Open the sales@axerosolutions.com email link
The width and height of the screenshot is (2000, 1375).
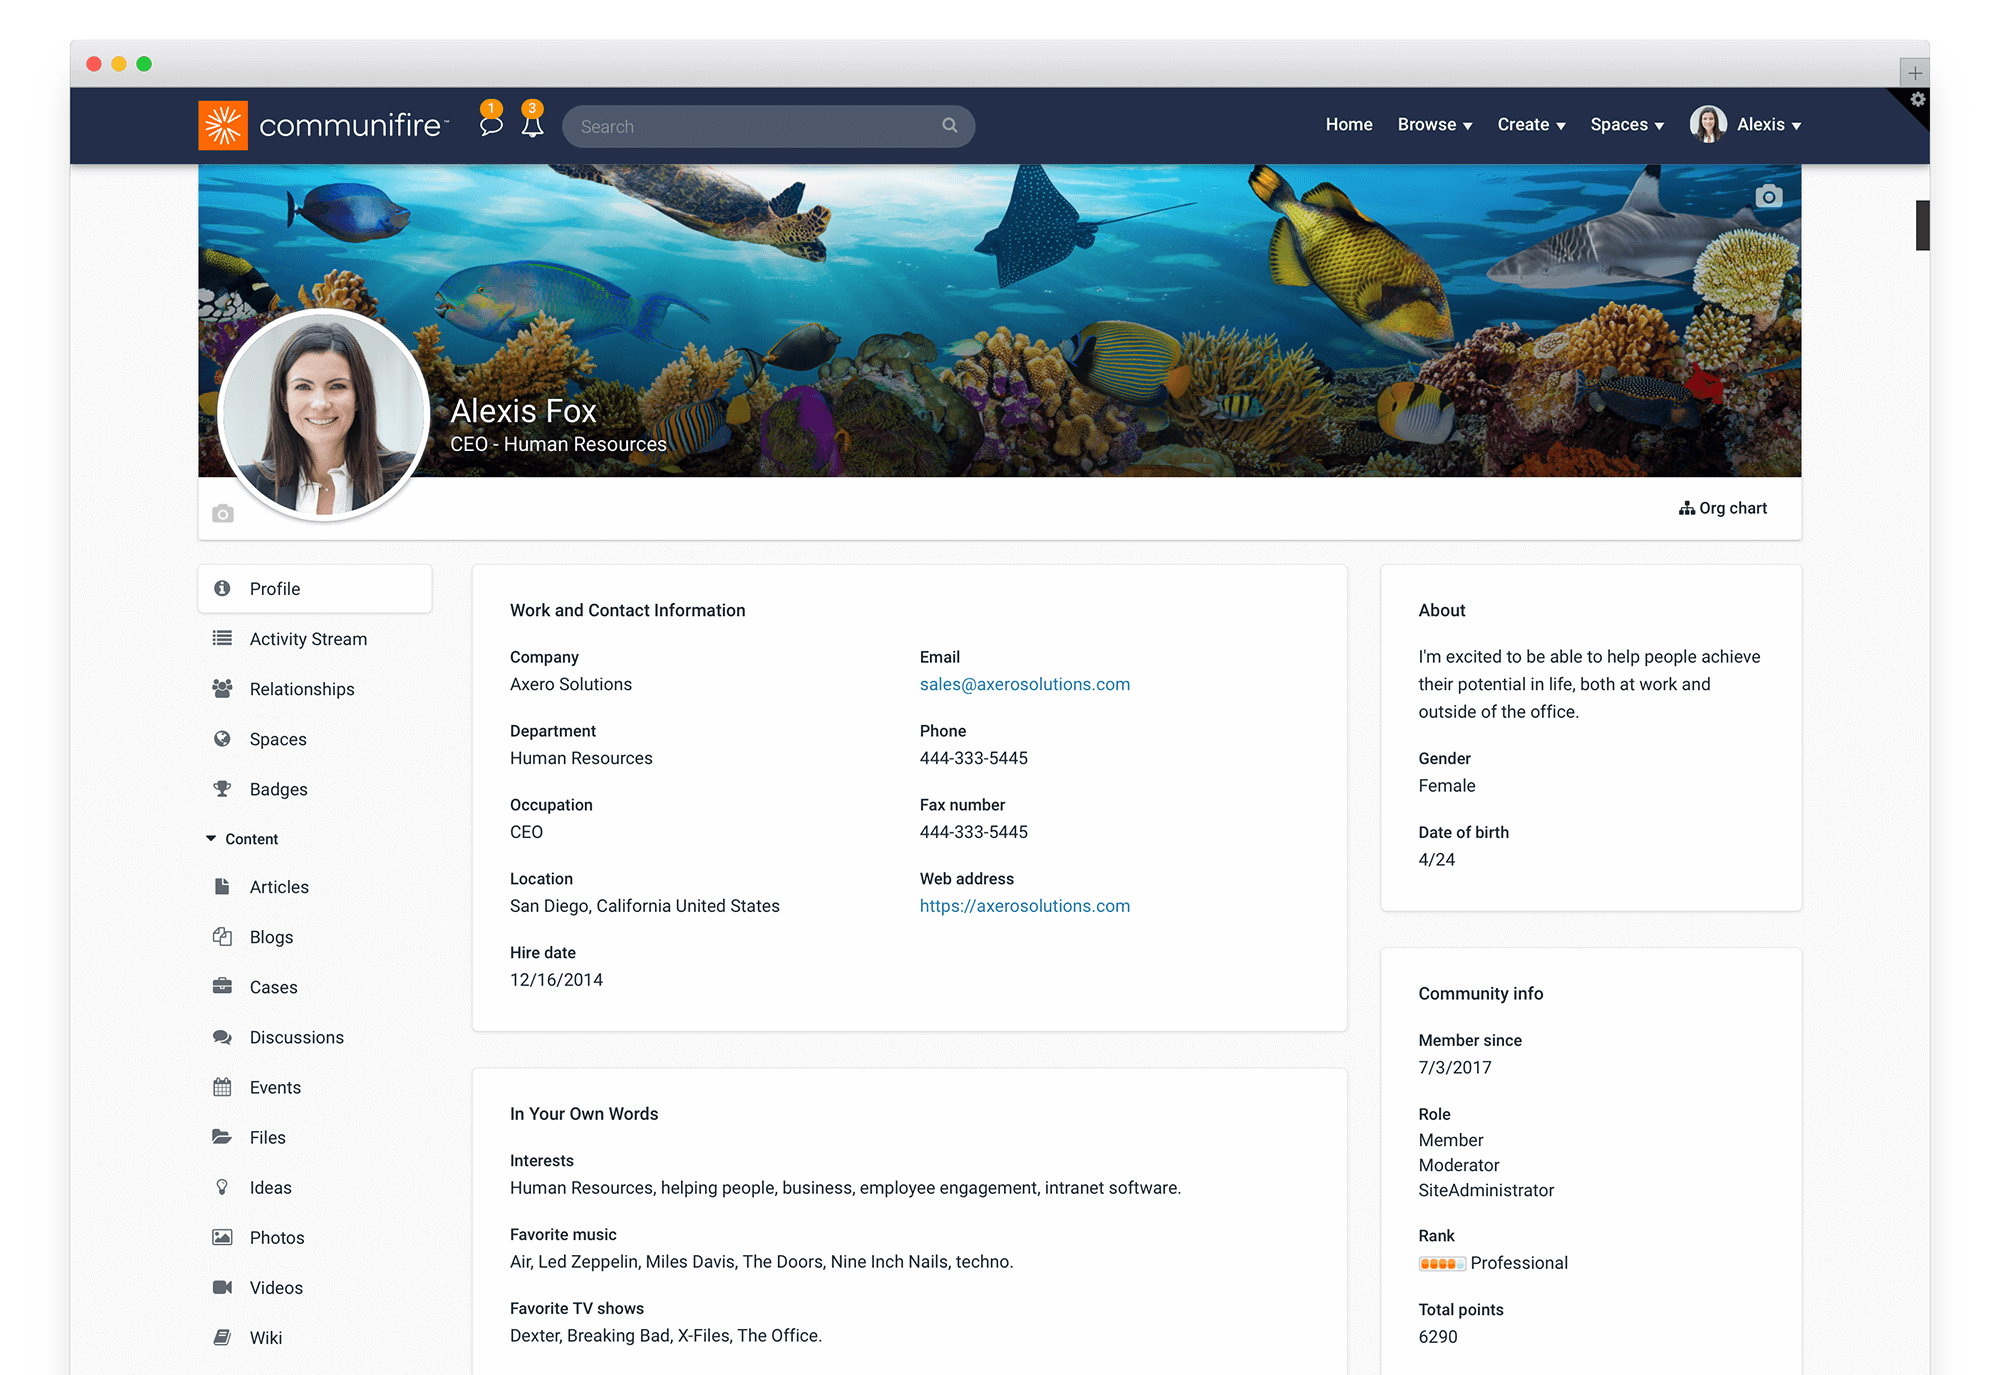[1024, 684]
